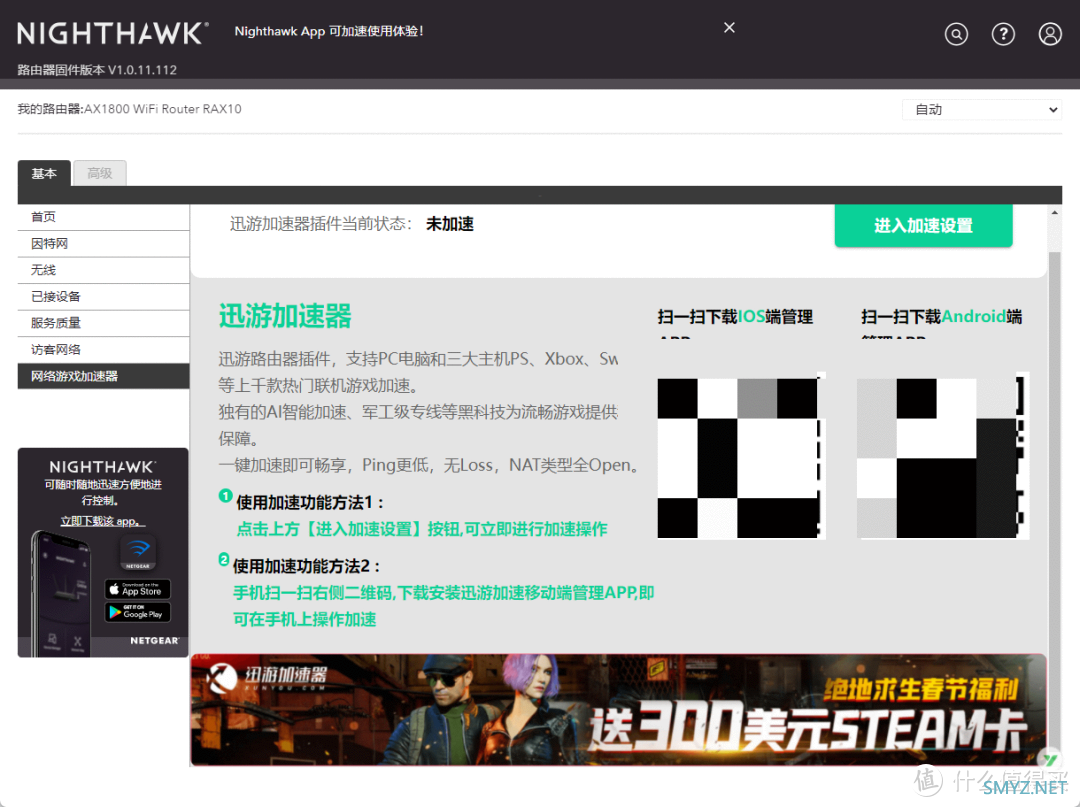Click the 立即下载该 app link

point(103,521)
